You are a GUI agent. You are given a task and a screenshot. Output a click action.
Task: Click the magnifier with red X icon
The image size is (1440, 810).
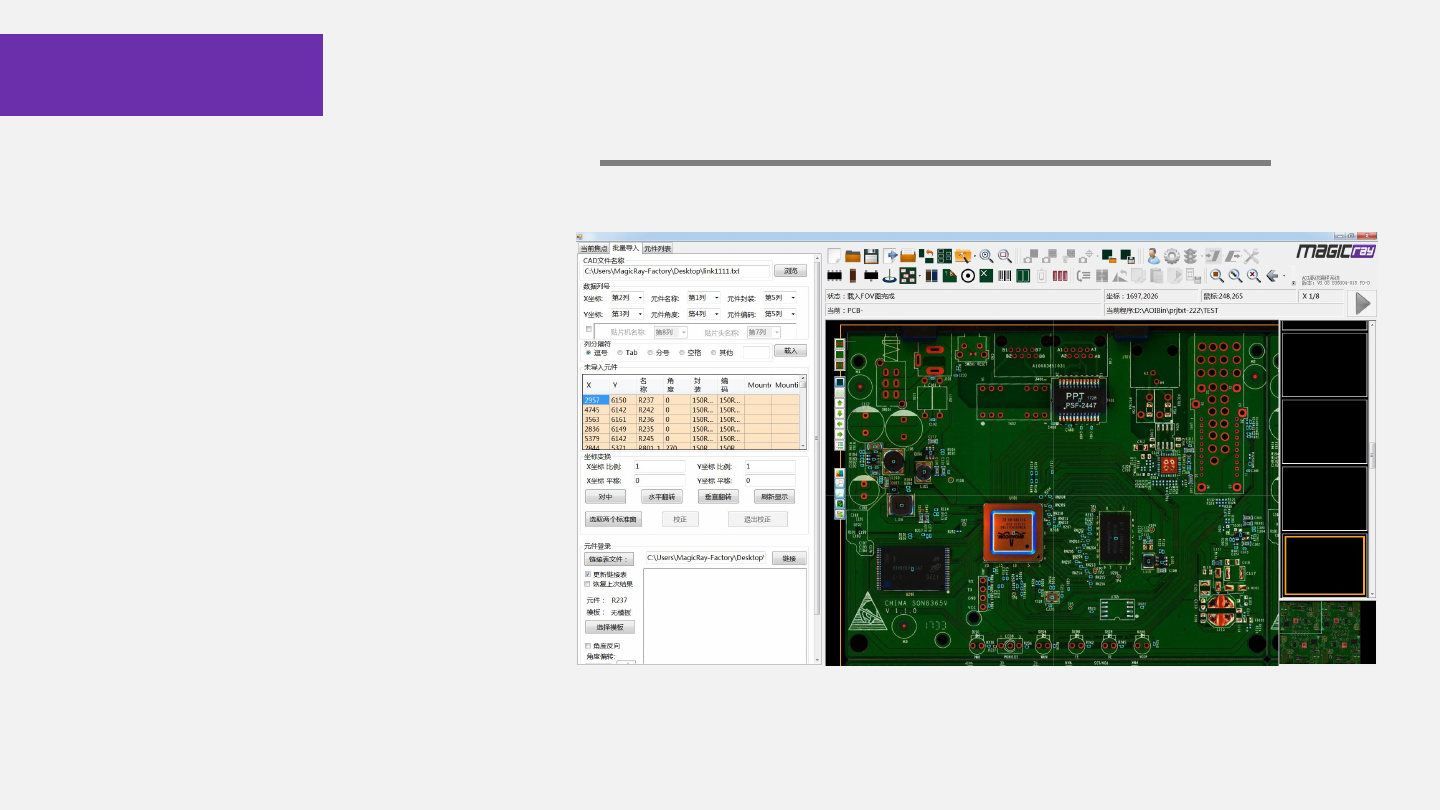[1254, 275]
